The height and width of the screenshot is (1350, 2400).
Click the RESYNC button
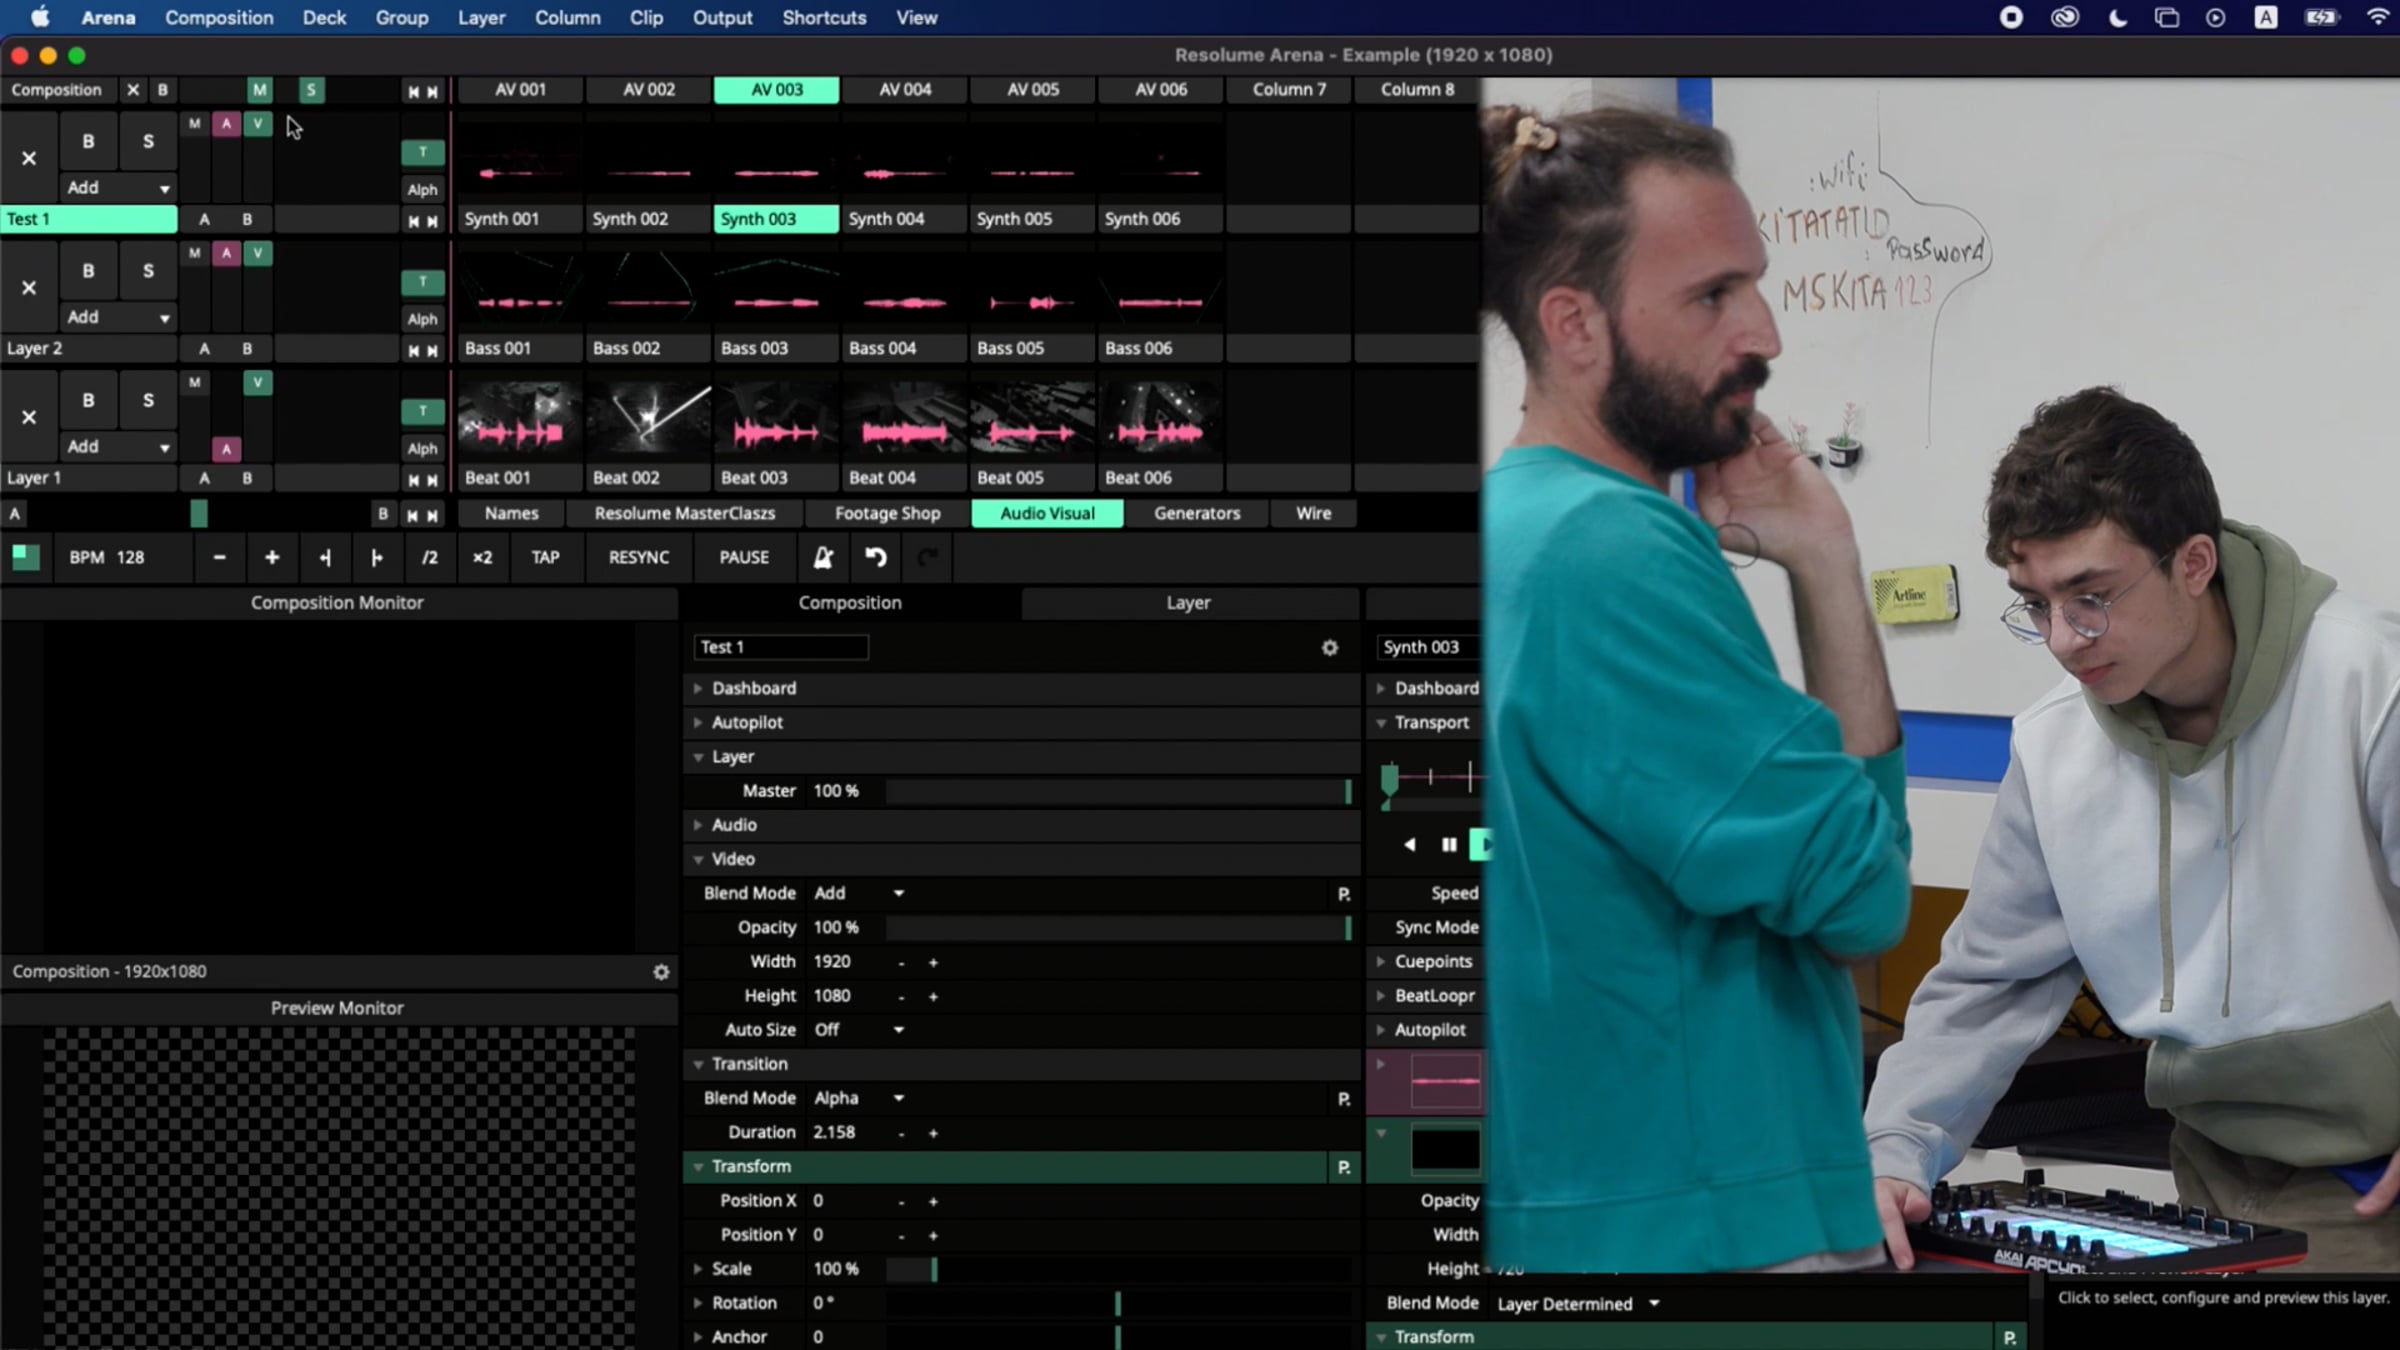[x=639, y=557]
